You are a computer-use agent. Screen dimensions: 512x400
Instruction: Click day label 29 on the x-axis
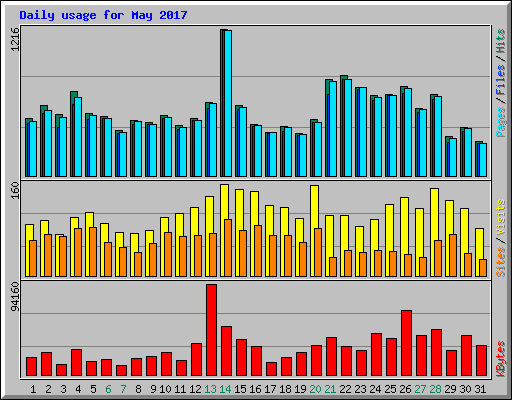coord(450,389)
